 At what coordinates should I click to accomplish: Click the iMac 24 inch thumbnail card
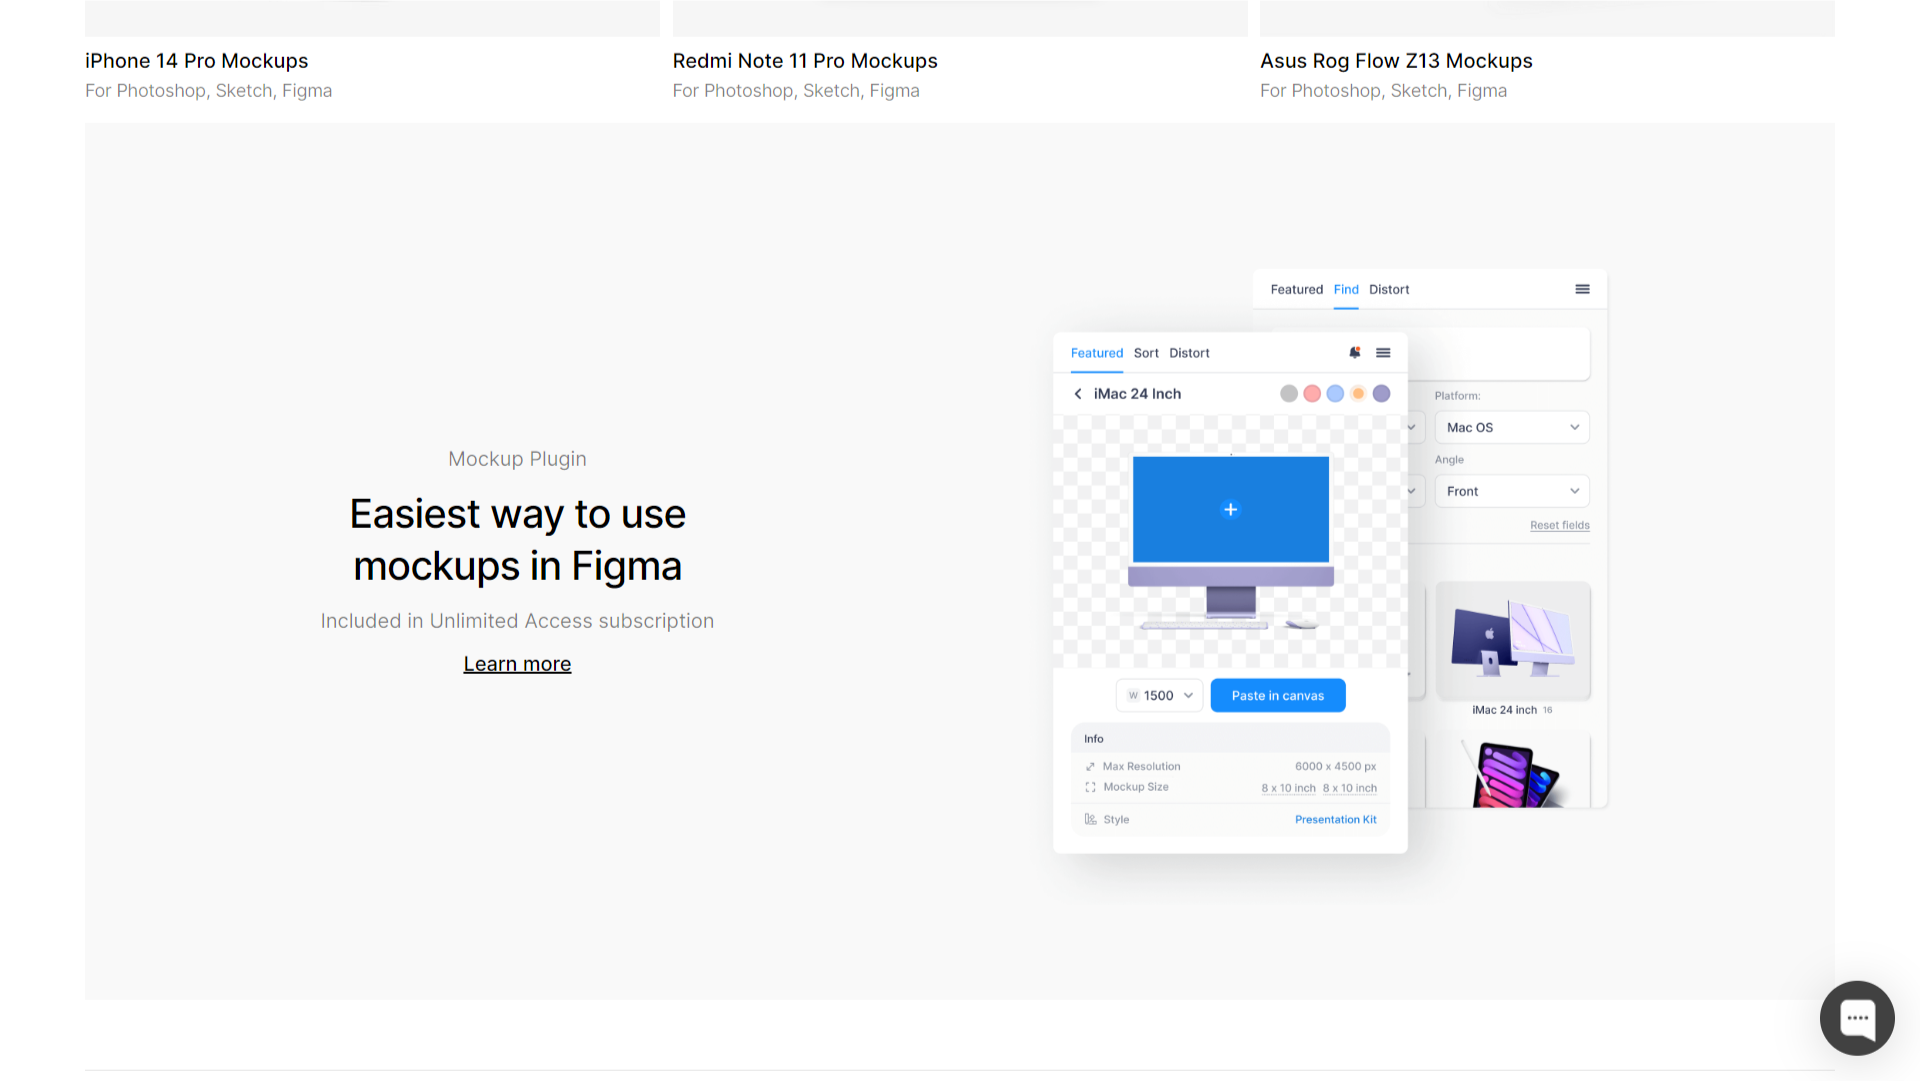pos(1513,641)
